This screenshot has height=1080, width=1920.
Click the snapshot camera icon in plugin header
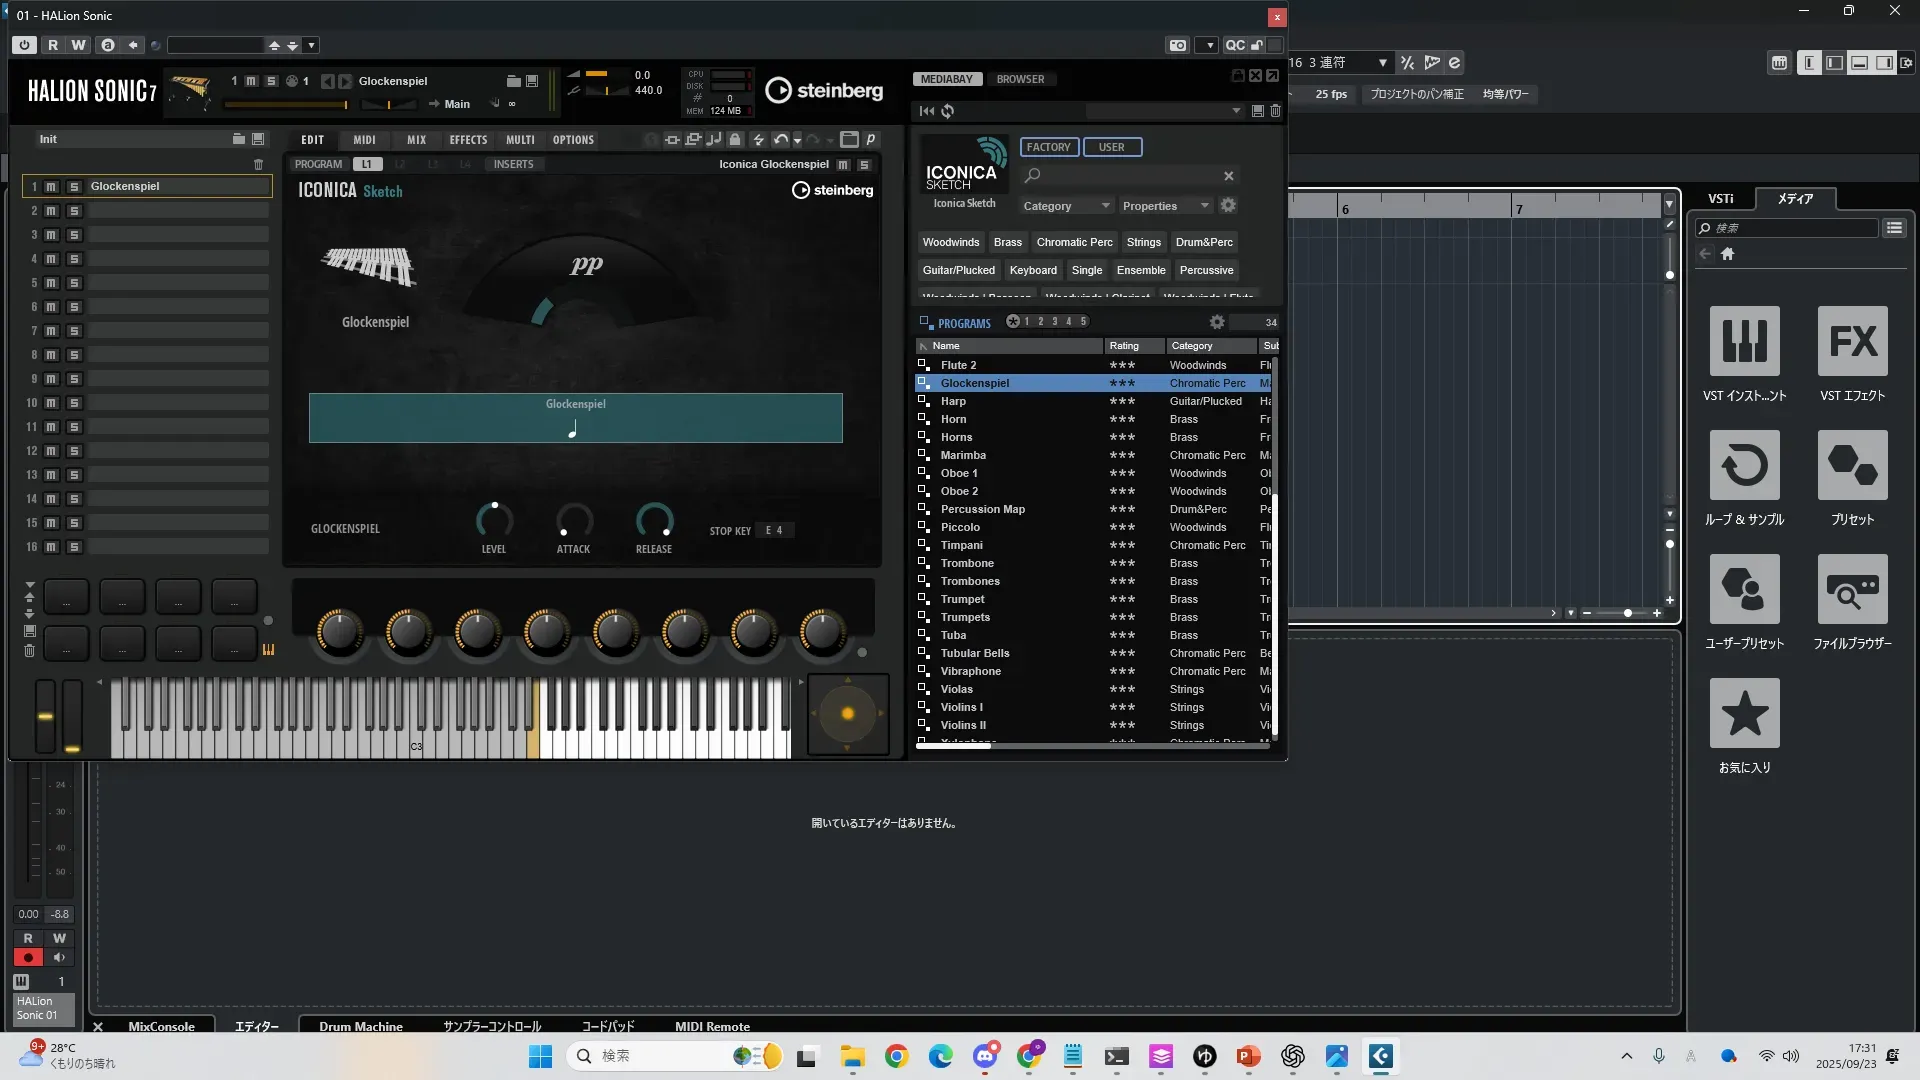pyautogui.click(x=1178, y=45)
